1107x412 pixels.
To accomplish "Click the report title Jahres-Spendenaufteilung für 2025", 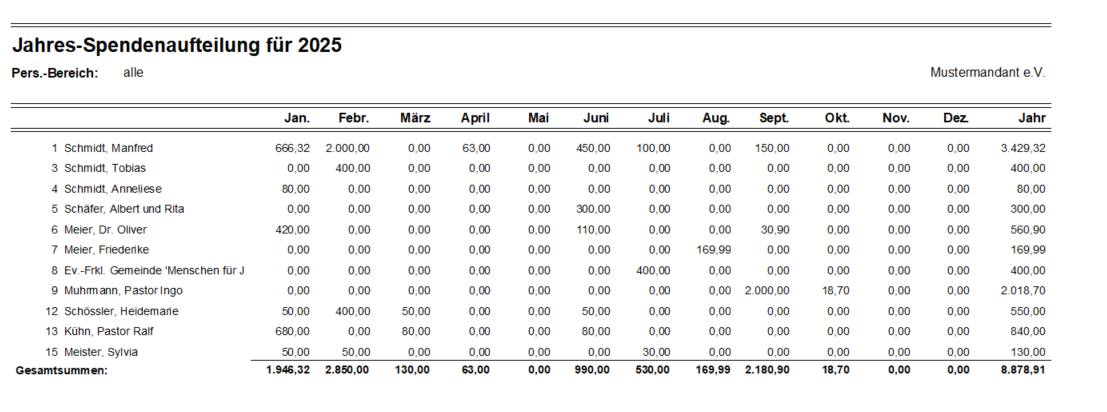I will [177, 46].
